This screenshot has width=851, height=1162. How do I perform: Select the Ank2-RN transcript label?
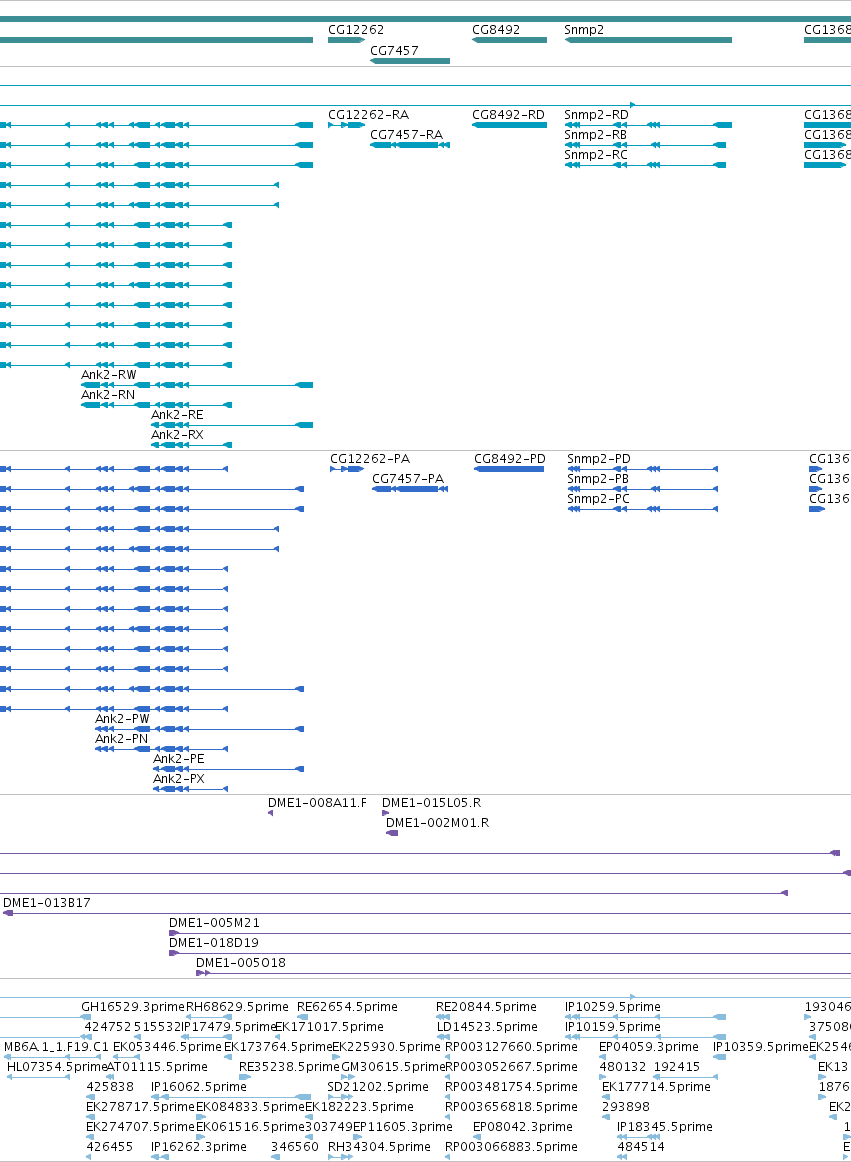(x=108, y=395)
